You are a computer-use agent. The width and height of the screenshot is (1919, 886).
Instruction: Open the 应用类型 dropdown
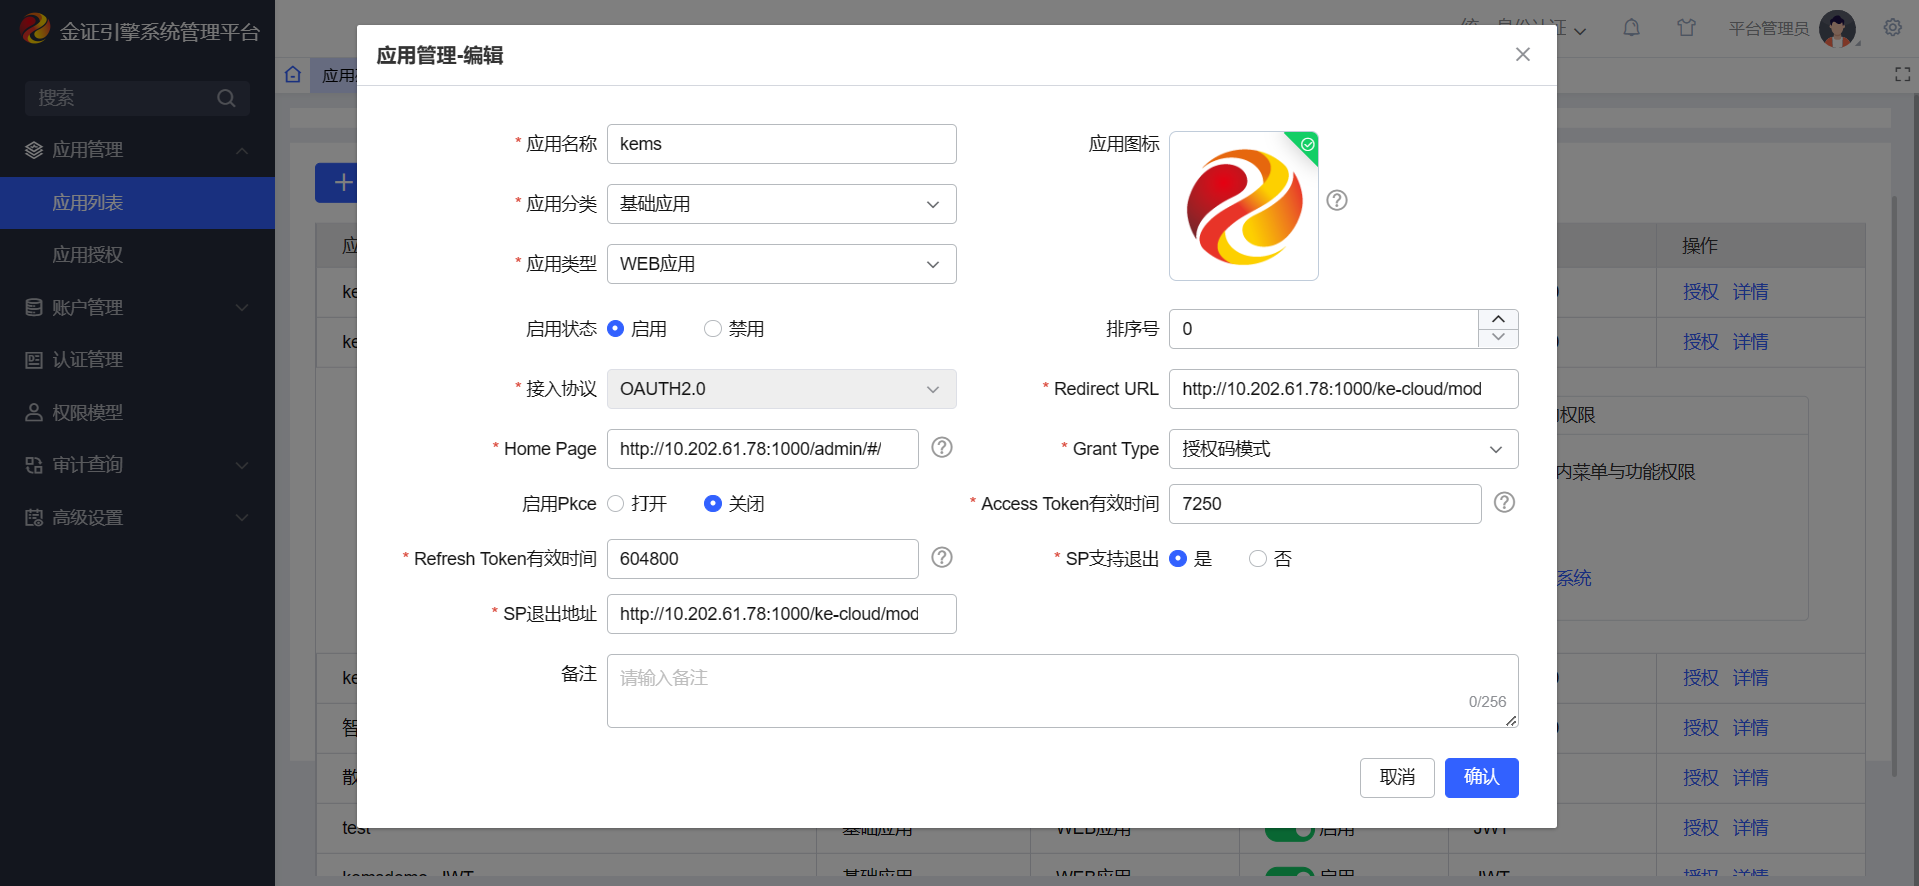tap(782, 264)
